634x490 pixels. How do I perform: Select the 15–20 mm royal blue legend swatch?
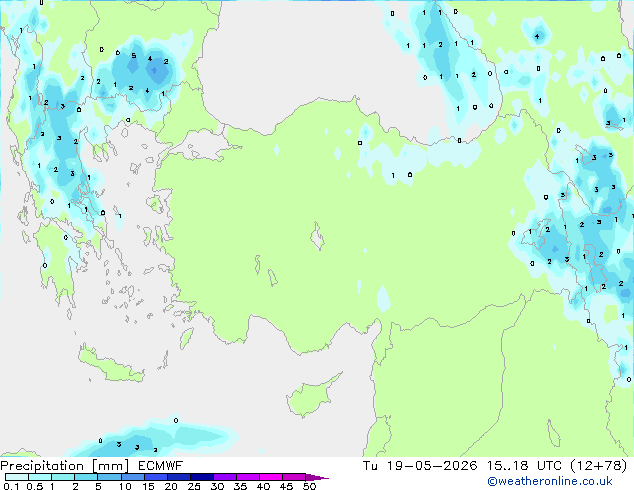click(155, 477)
